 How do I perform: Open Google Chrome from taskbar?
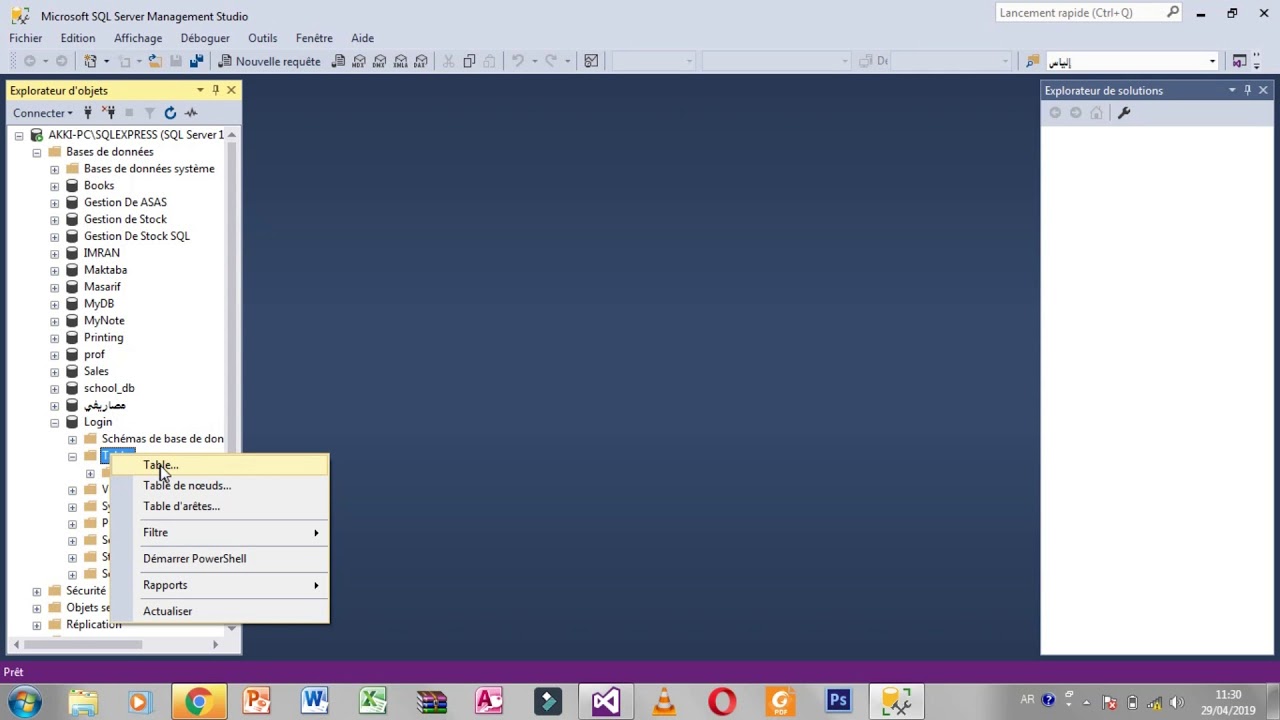(198, 701)
